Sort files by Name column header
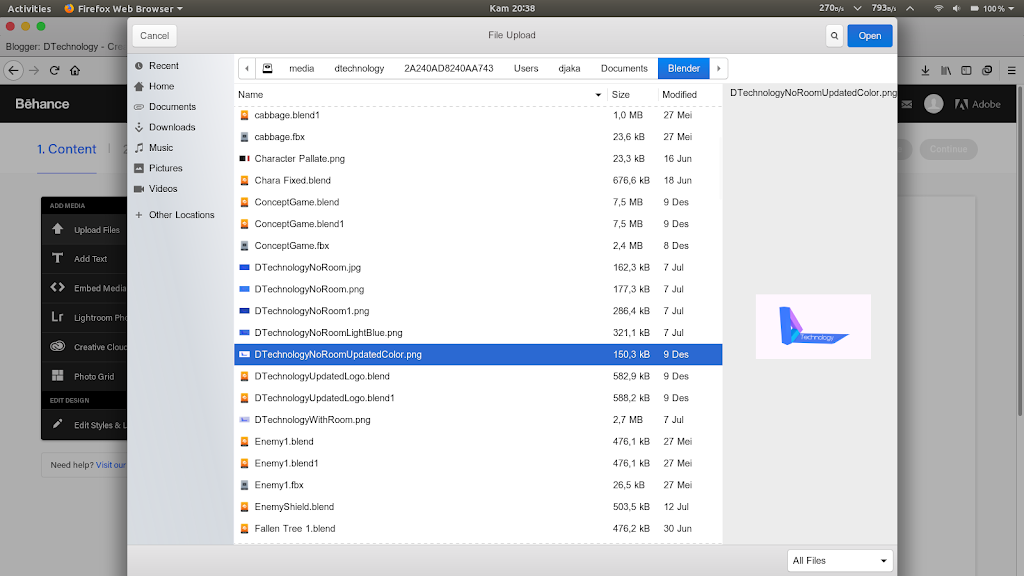Screen dimensions: 1024x576 [420, 95]
